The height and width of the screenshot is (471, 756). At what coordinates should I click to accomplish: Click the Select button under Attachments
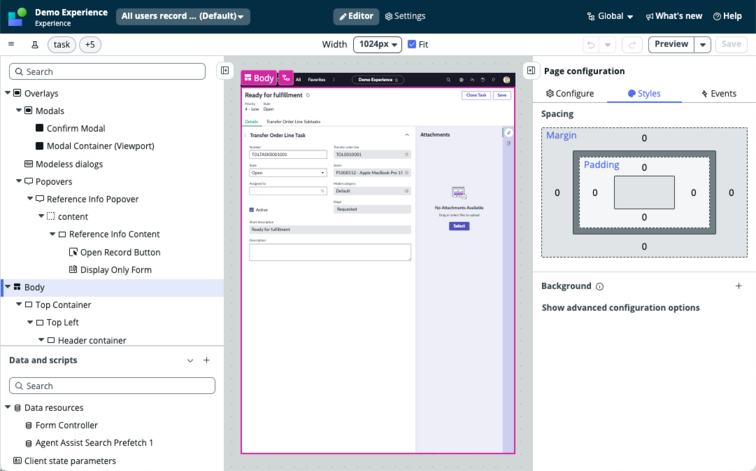click(x=459, y=226)
